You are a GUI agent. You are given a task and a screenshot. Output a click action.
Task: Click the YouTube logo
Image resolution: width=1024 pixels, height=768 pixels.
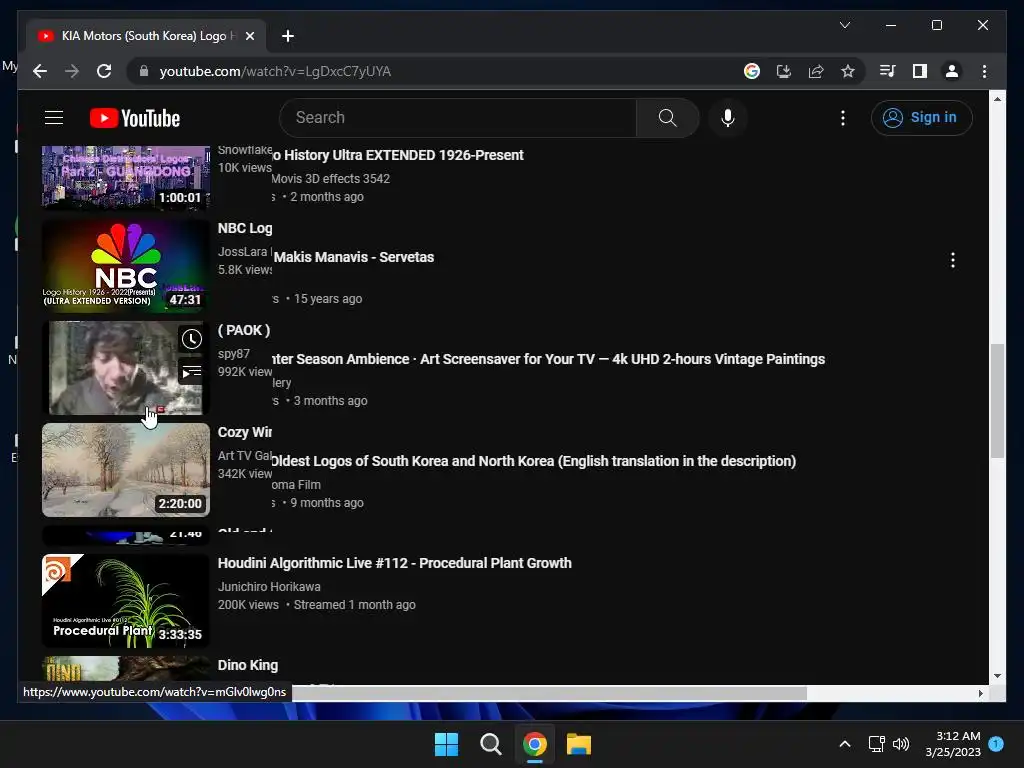135,118
